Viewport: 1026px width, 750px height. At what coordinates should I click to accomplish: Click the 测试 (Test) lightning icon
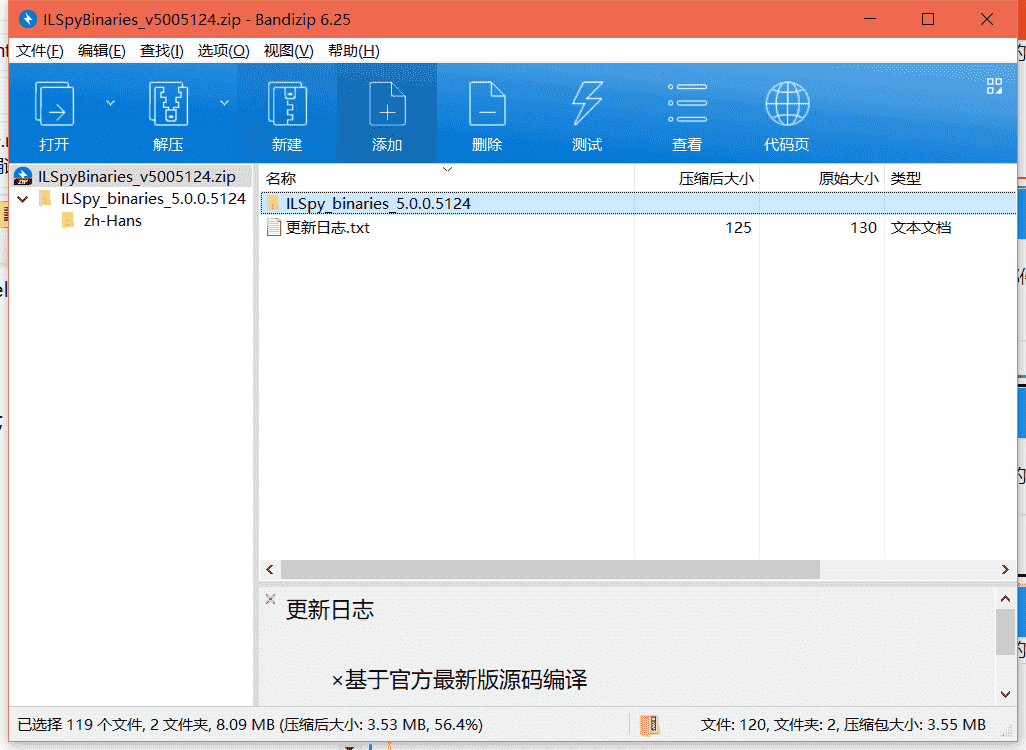tap(587, 103)
